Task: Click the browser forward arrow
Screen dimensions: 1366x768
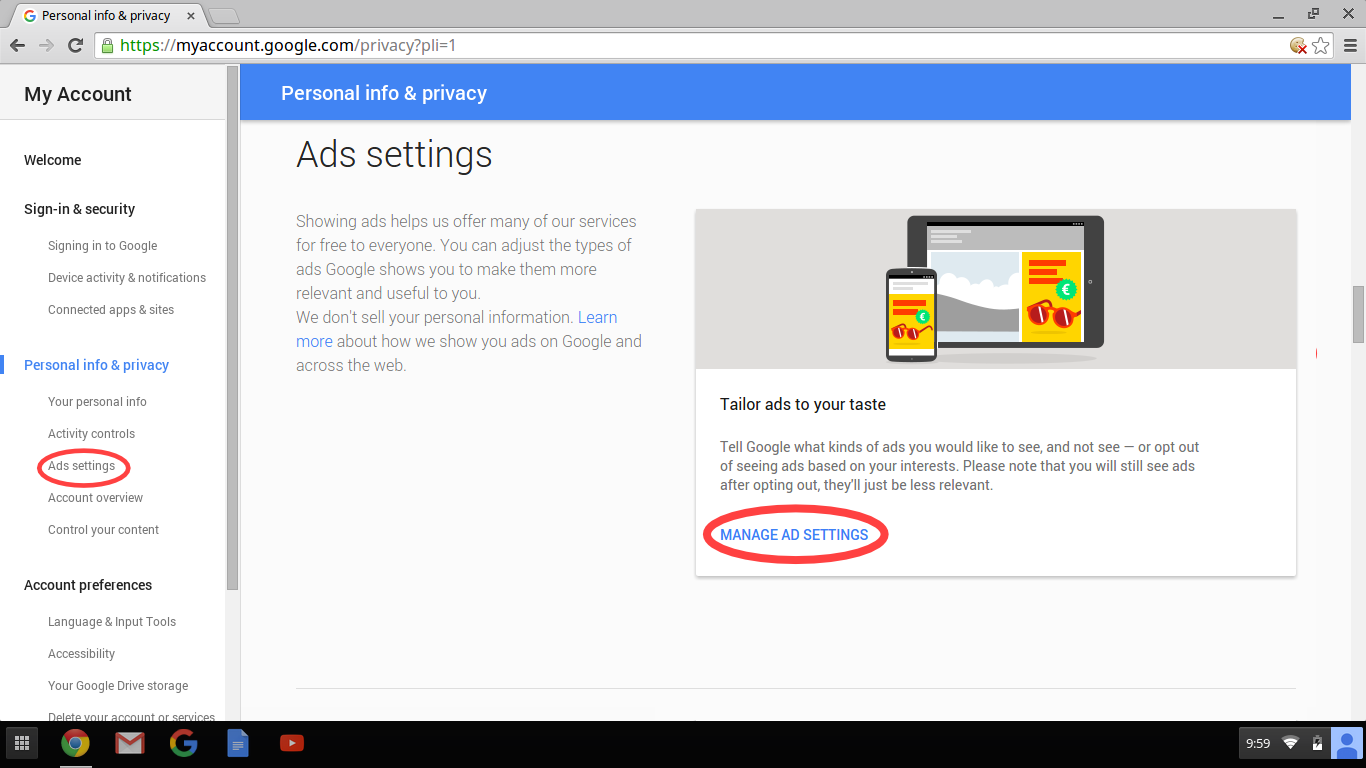Action: [46, 45]
